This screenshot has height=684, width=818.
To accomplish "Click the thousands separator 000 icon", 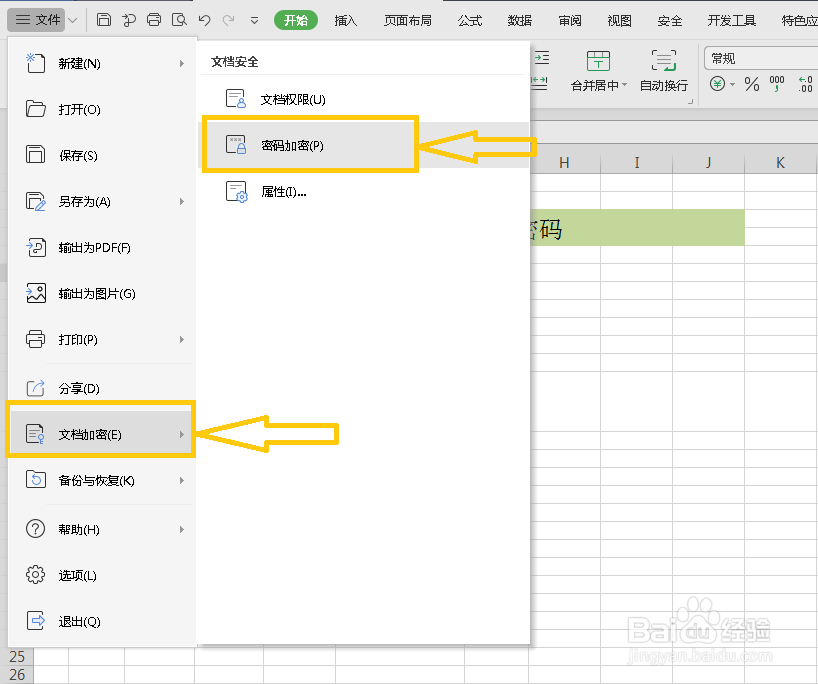I will click(777, 83).
